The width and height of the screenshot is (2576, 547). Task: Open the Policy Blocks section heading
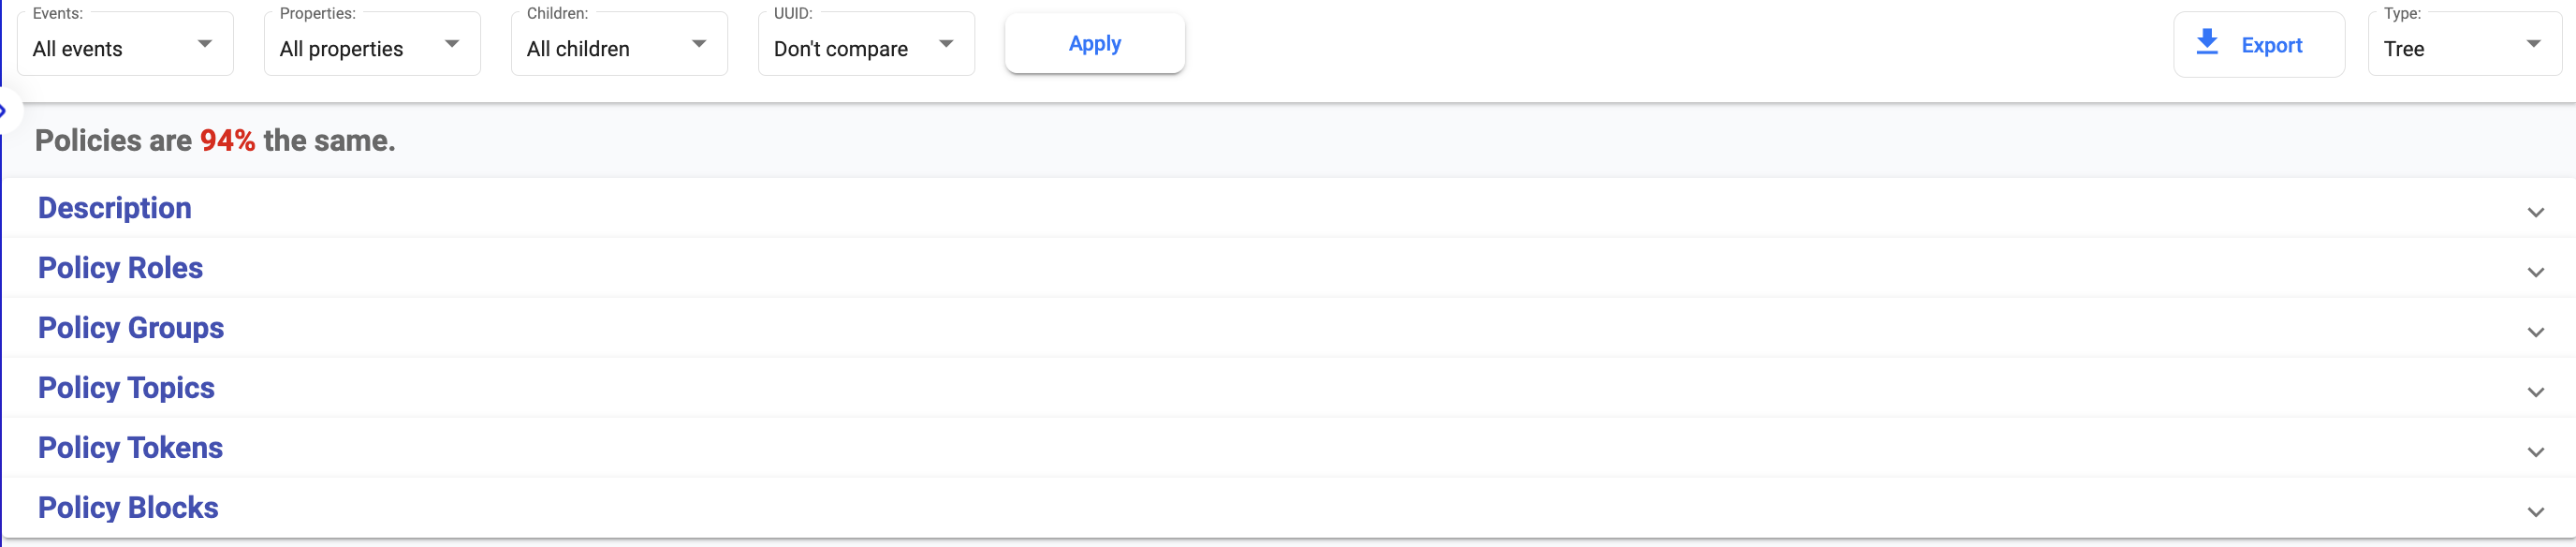(128, 508)
